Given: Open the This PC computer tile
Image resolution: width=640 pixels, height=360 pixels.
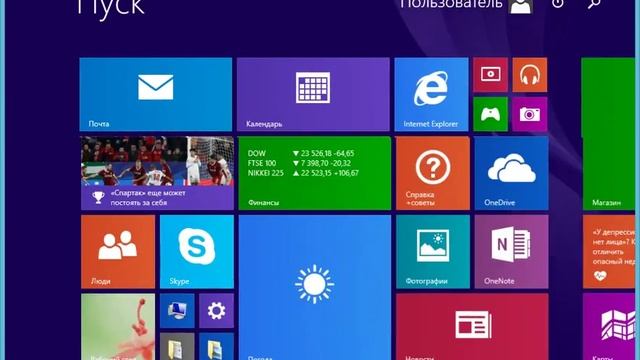Looking at the screenshot, I should coord(177,311).
